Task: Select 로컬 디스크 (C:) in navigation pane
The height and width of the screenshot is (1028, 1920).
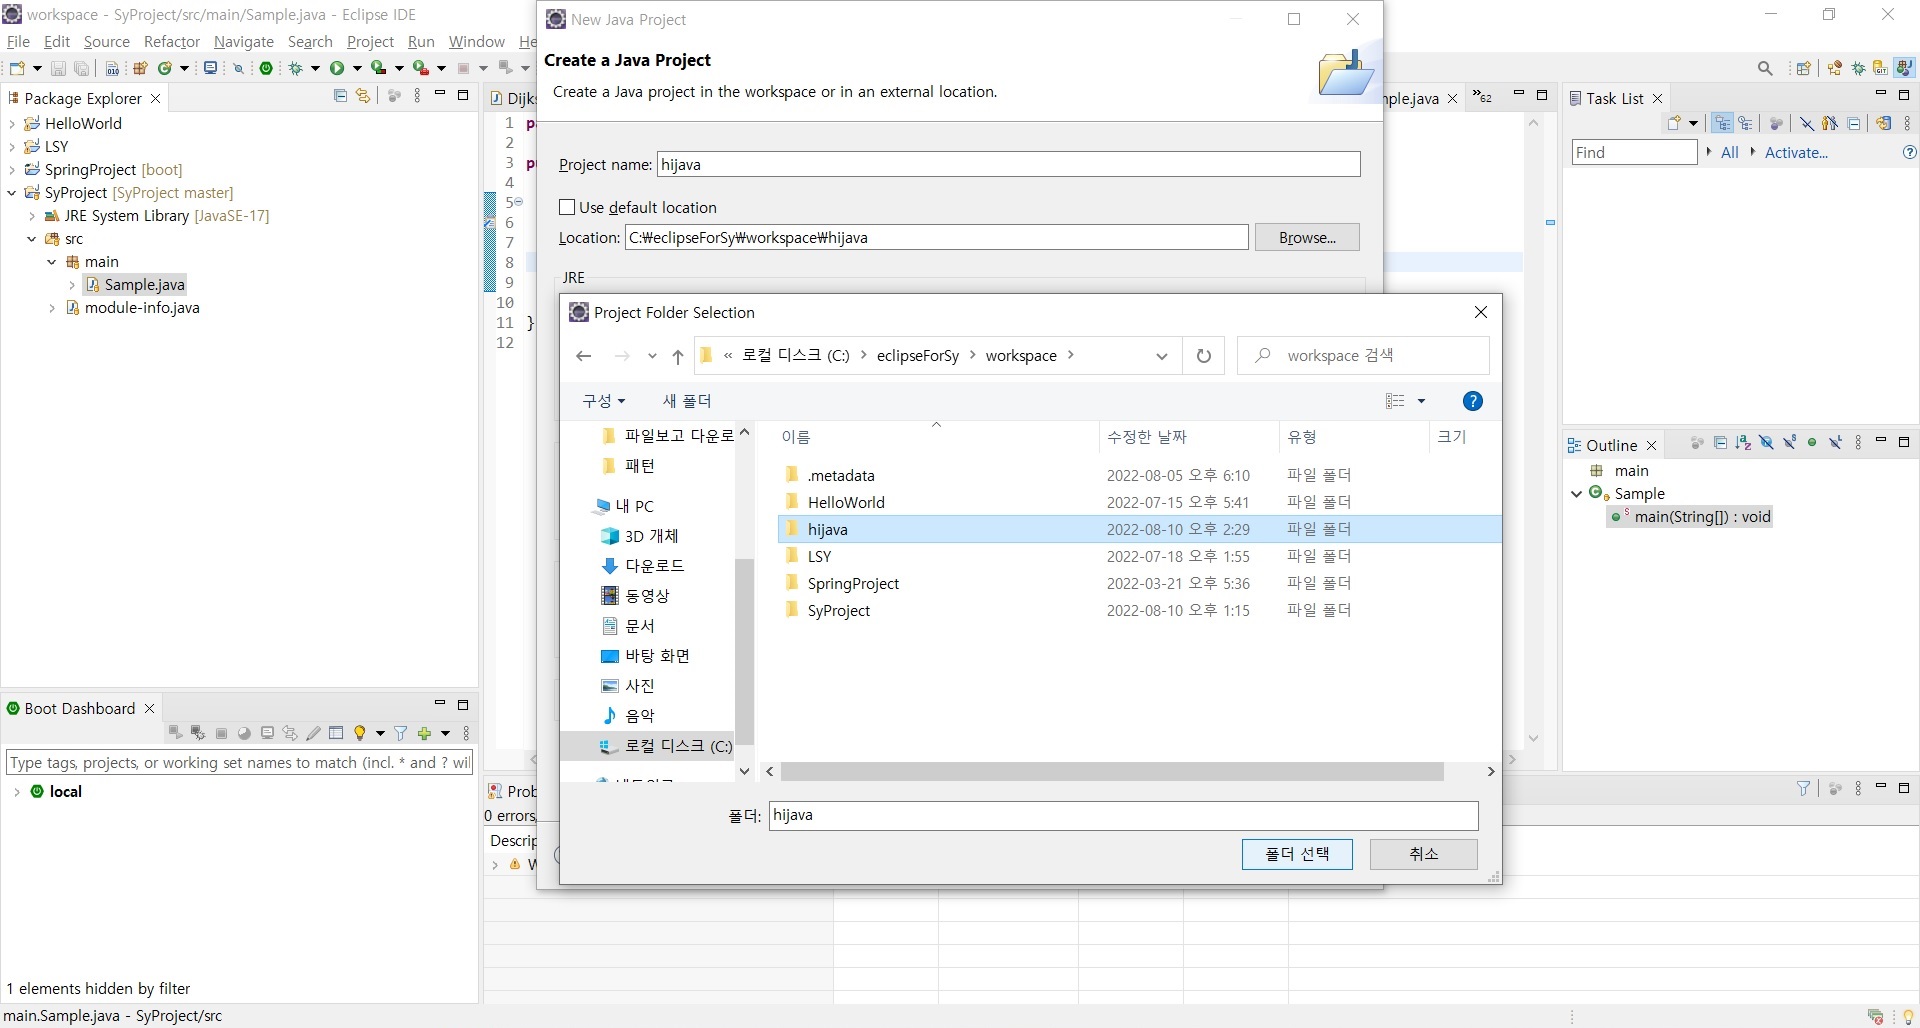Action: tap(666, 746)
